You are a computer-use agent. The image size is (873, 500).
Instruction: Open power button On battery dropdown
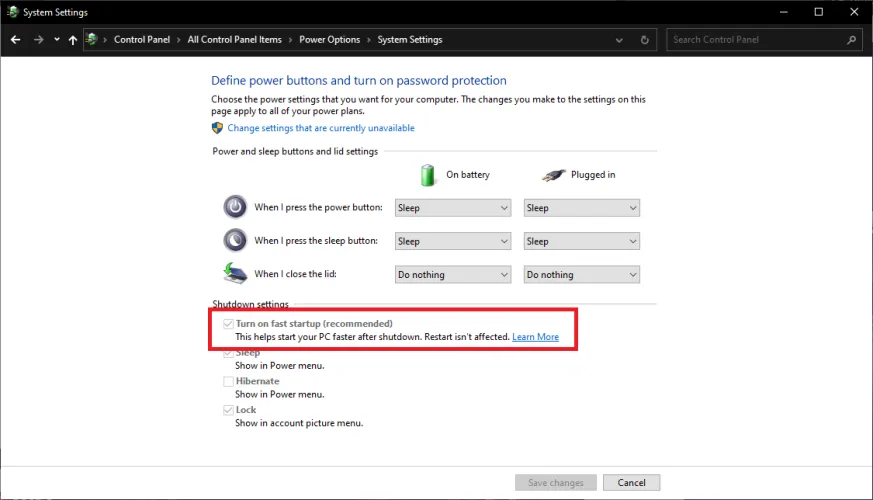click(452, 208)
